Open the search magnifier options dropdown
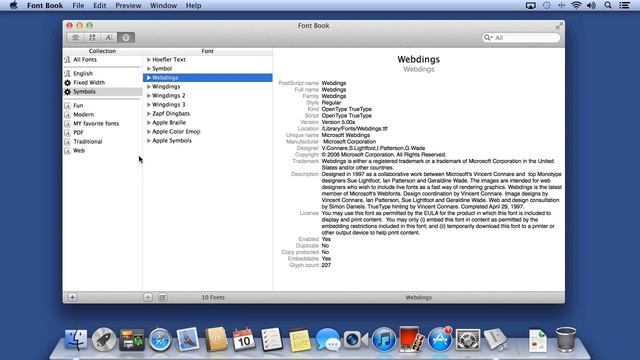640x360 pixels. [488, 38]
